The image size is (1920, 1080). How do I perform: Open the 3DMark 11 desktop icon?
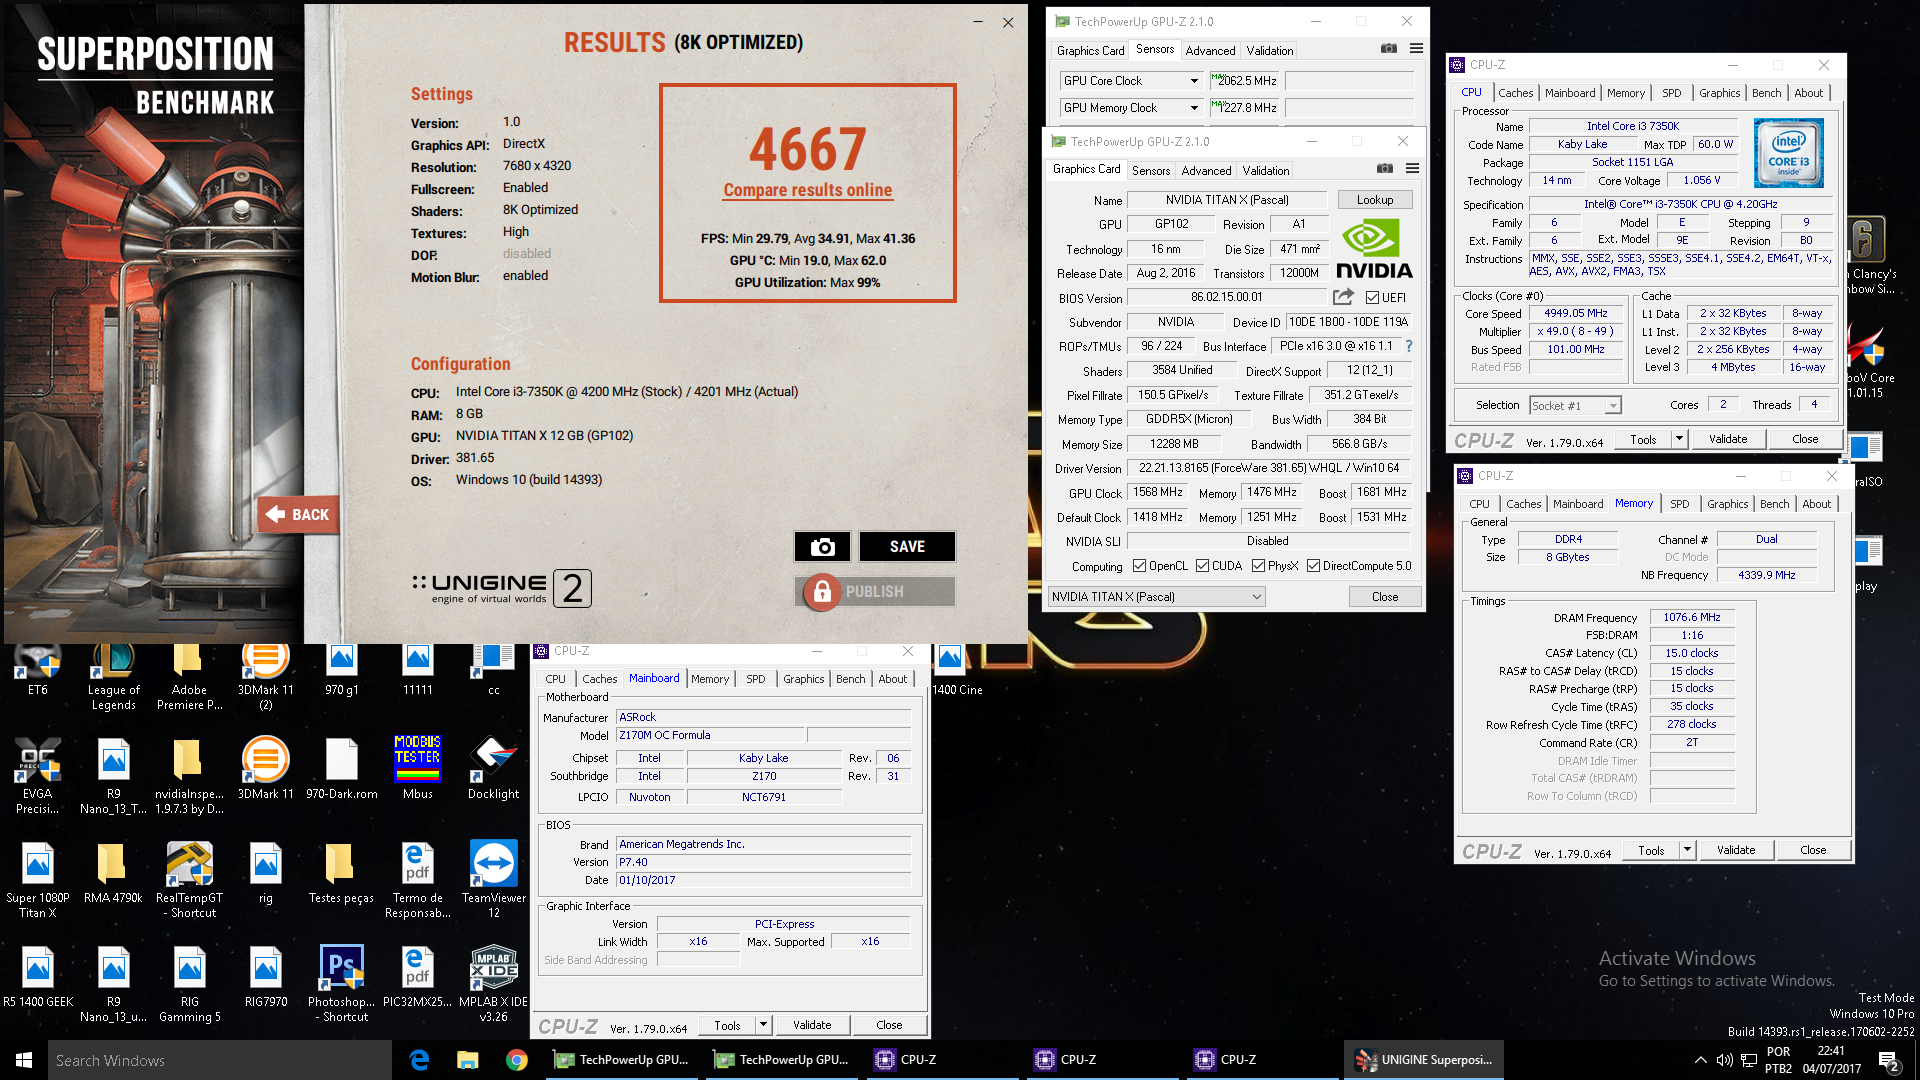266,768
